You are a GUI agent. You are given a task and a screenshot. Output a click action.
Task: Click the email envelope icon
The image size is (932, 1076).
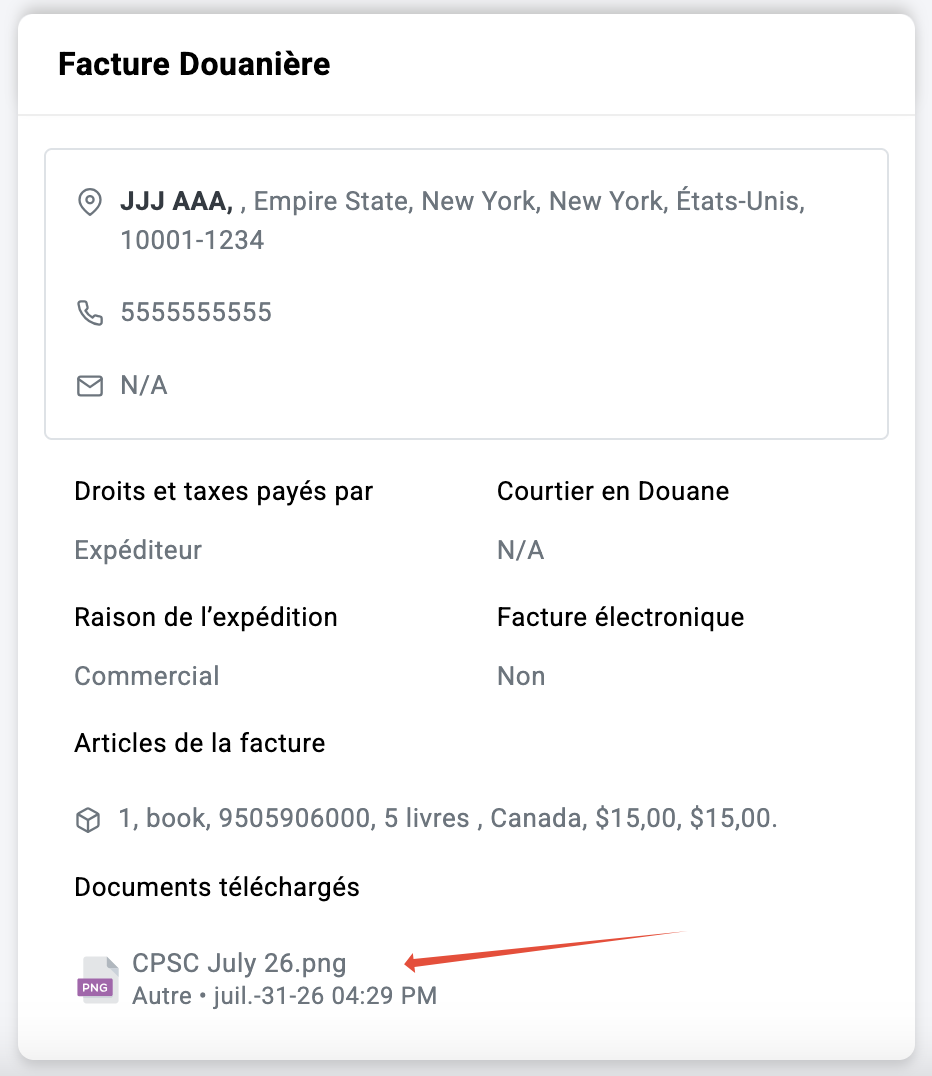pos(90,386)
